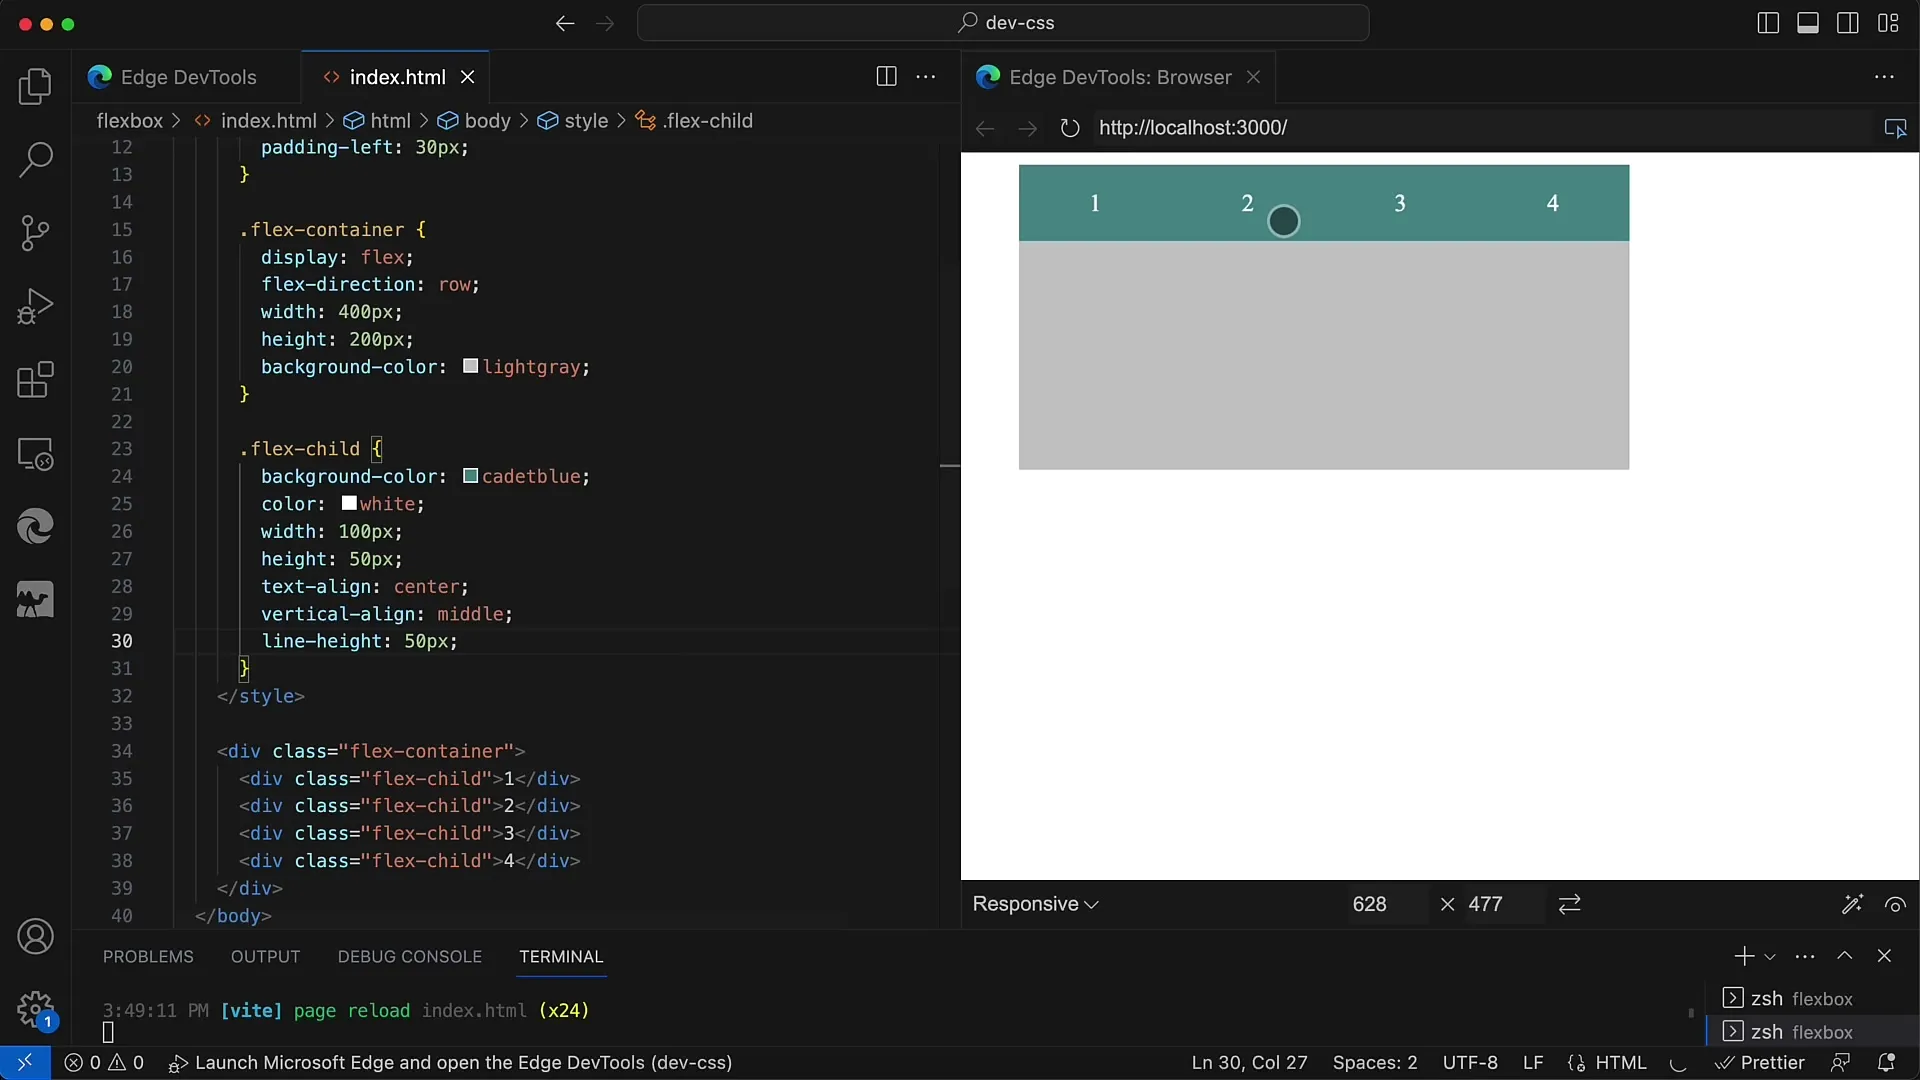Click the dev-css command center search box
The height and width of the screenshot is (1080, 1920).
coord(1003,23)
